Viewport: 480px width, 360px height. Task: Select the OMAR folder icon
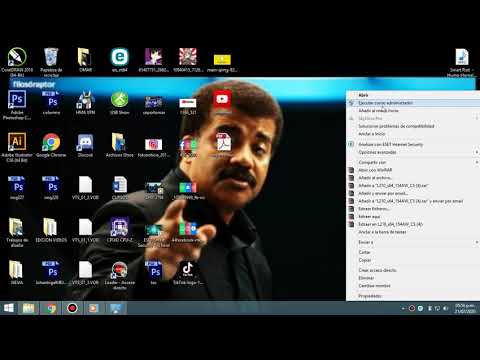pos(85,57)
